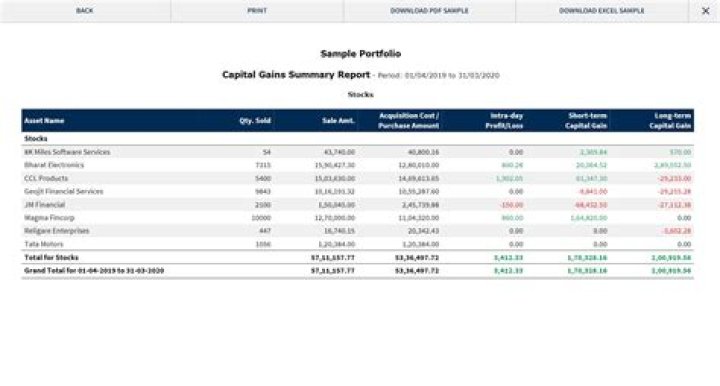Click the Short-term Capital Gain column header

pyautogui.click(x=586, y=121)
